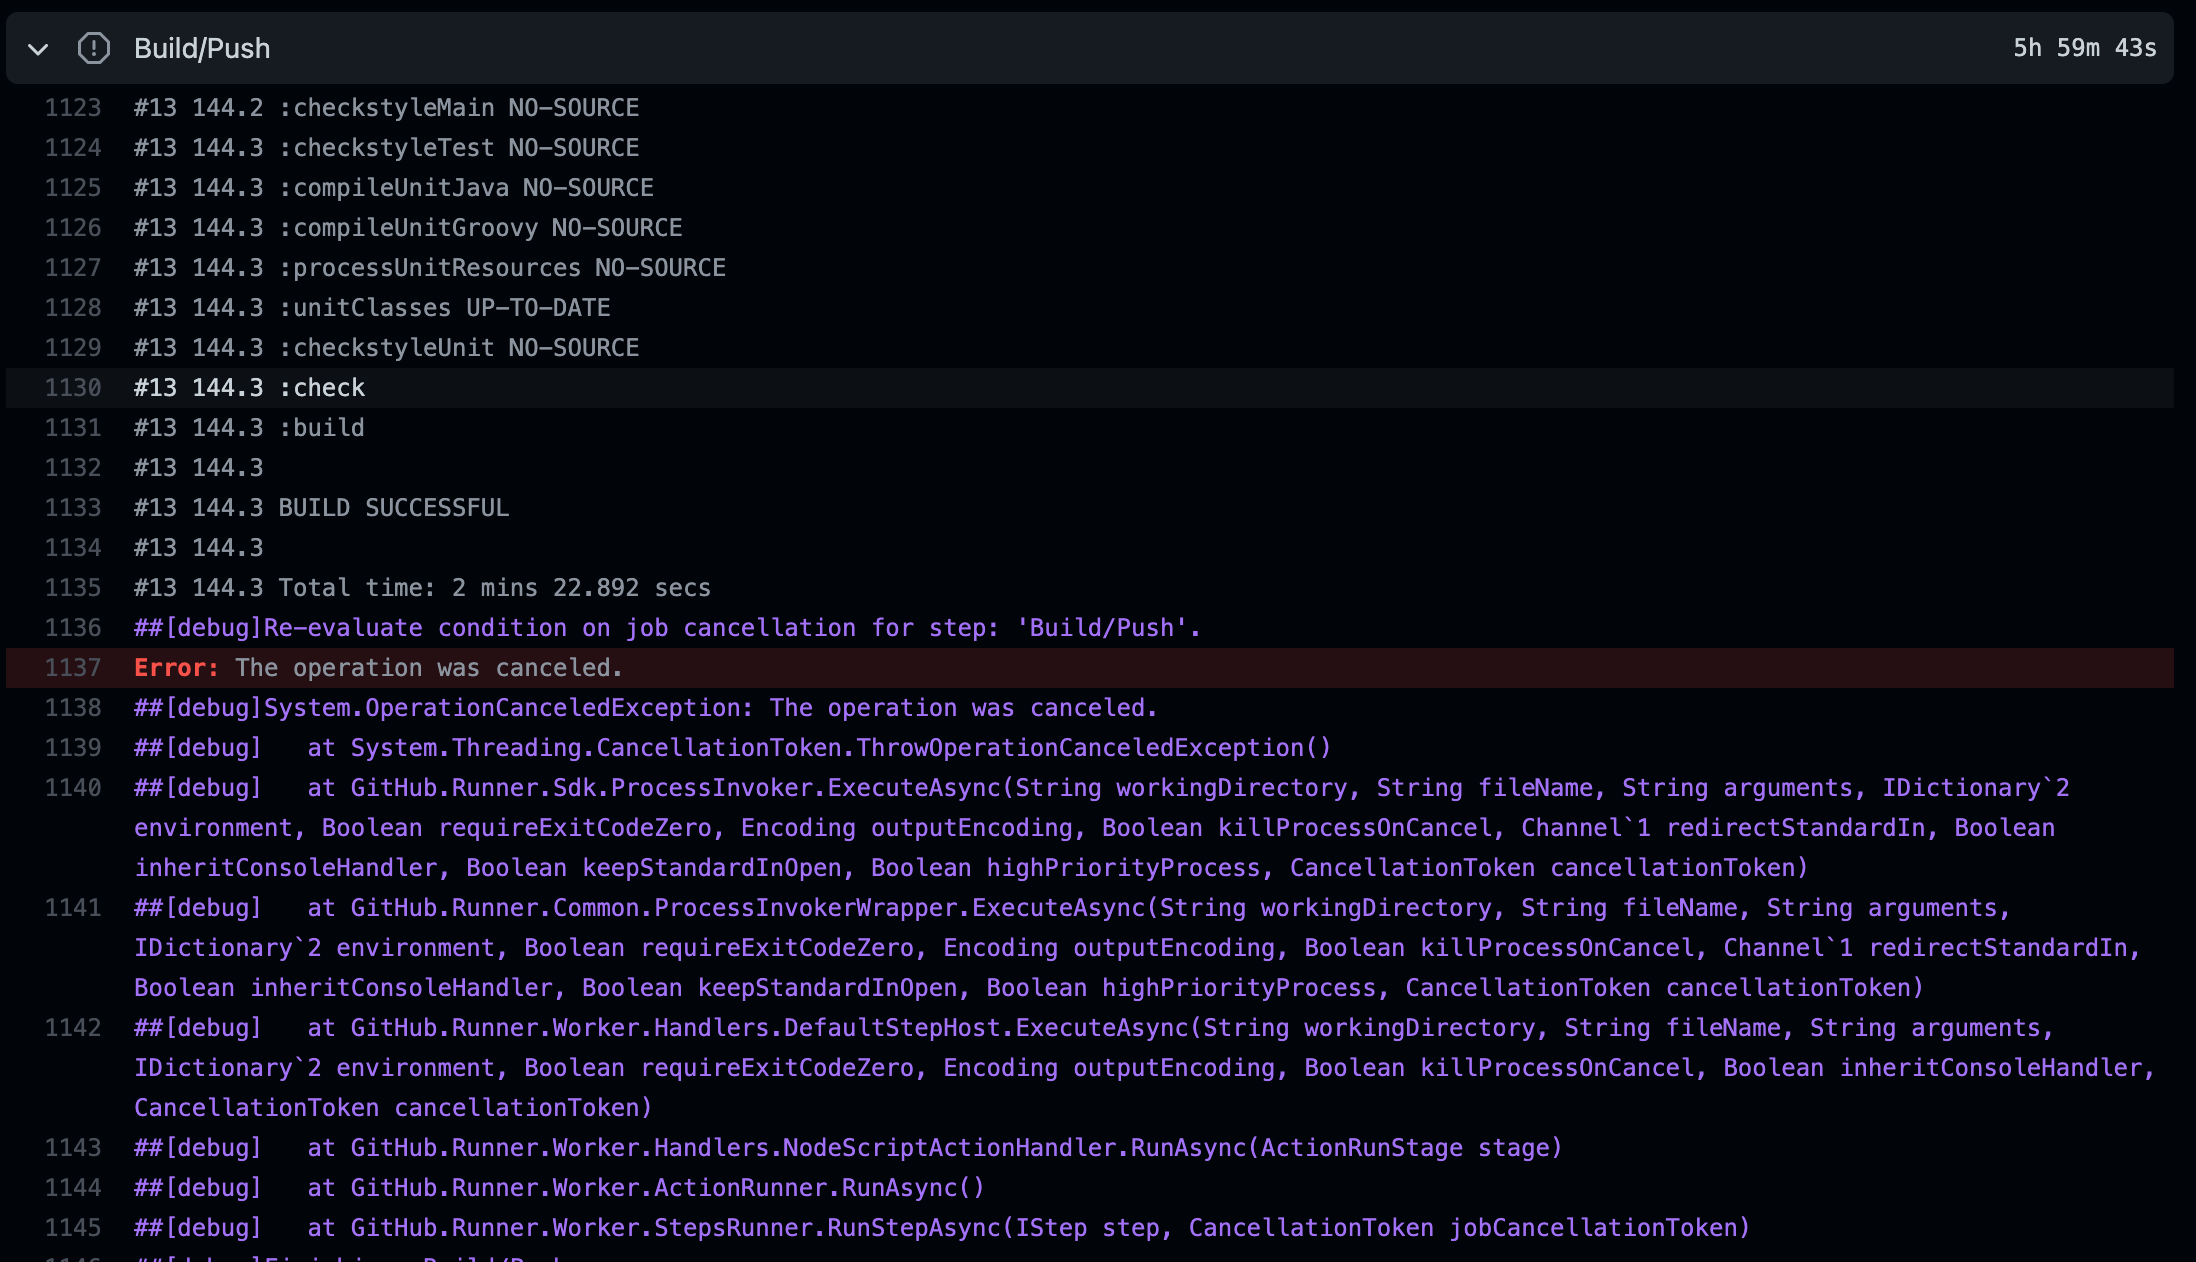Click the BUILD SUCCESSFUL log line

(x=320, y=507)
